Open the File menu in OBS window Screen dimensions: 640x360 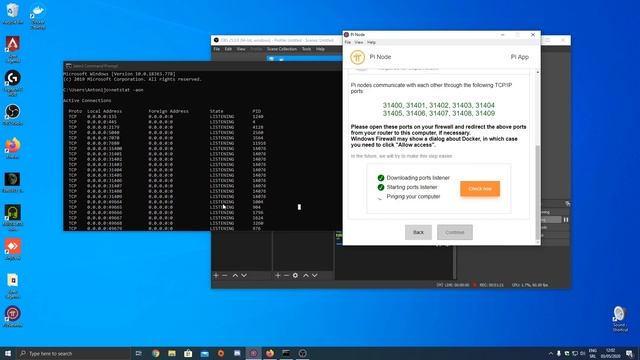coord(217,49)
